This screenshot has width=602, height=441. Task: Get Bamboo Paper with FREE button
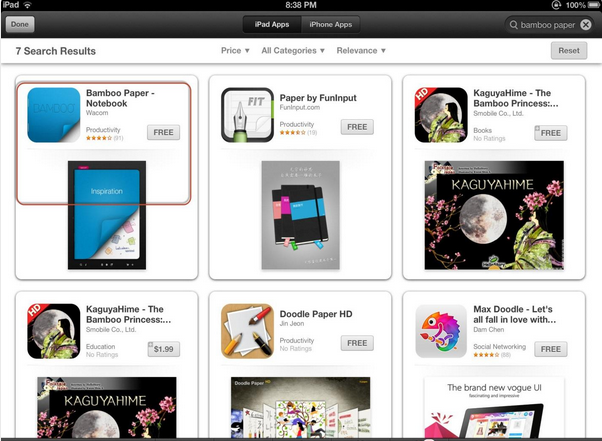164,132
